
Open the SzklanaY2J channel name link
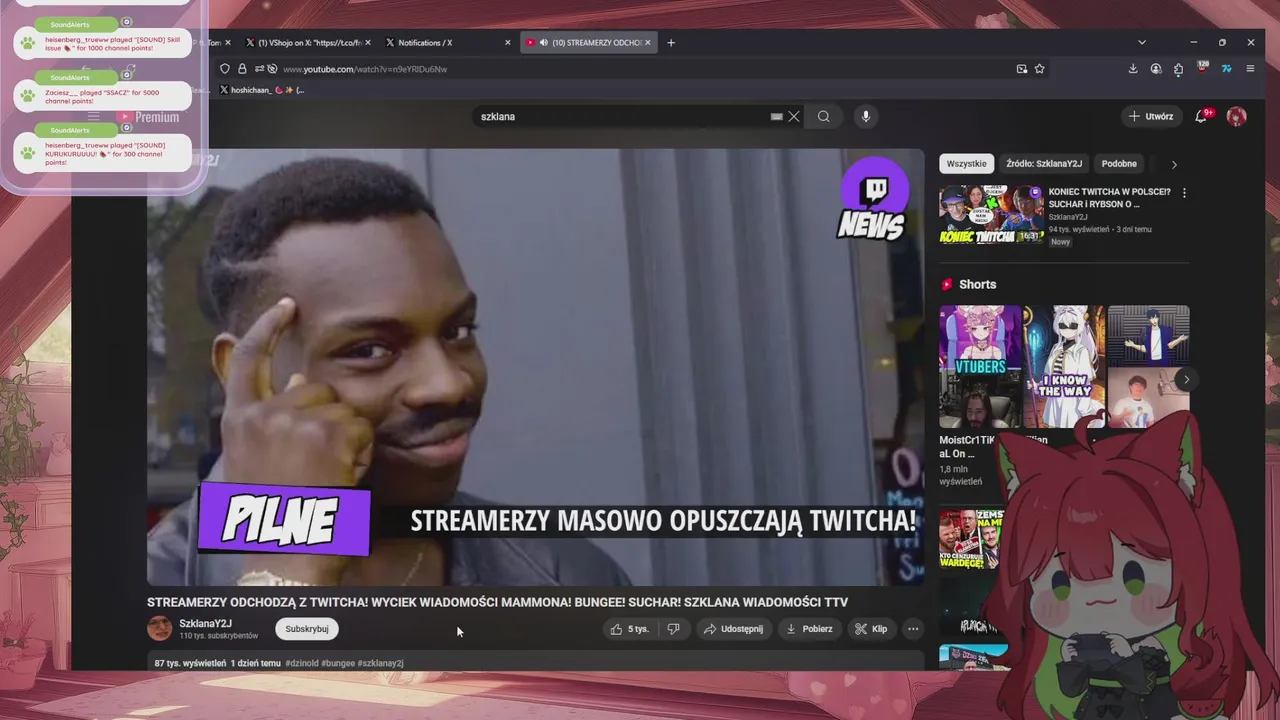pos(205,624)
